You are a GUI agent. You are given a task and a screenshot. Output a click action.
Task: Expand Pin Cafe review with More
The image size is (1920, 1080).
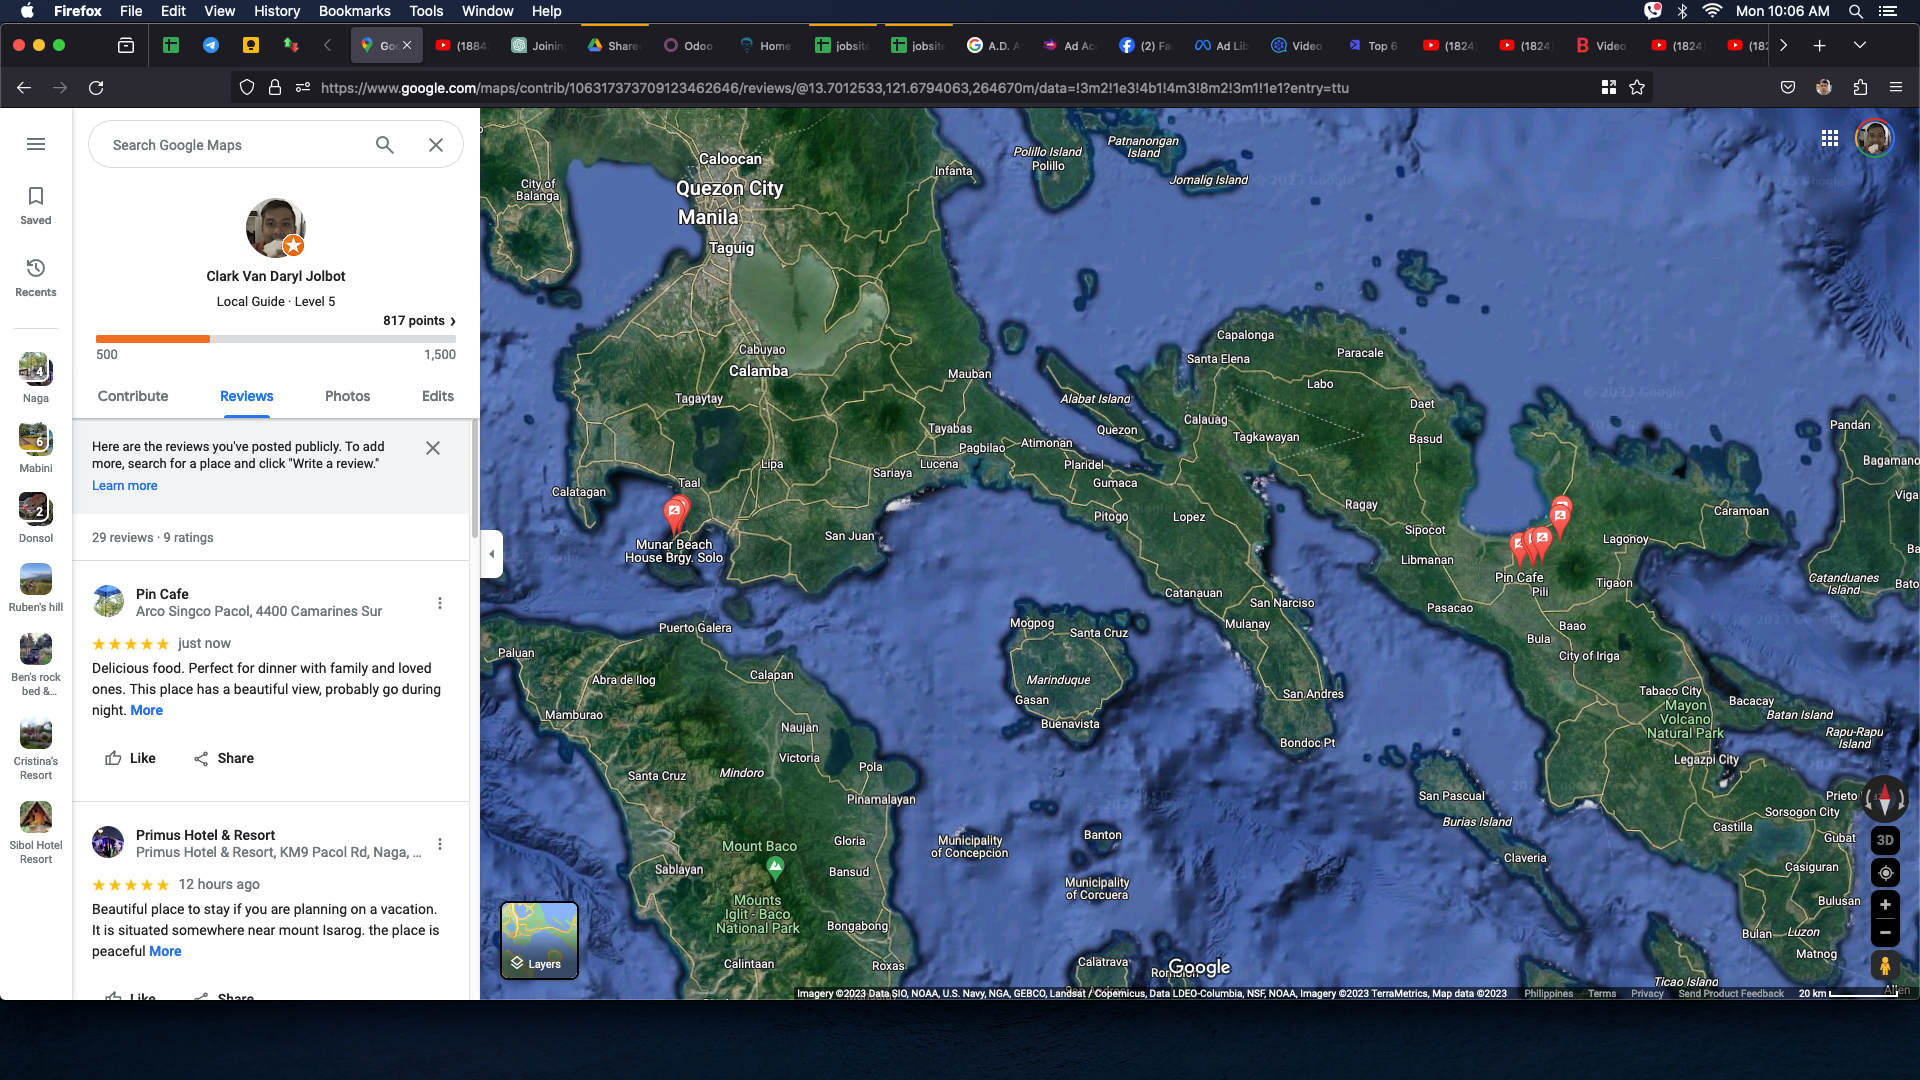(x=147, y=710)
